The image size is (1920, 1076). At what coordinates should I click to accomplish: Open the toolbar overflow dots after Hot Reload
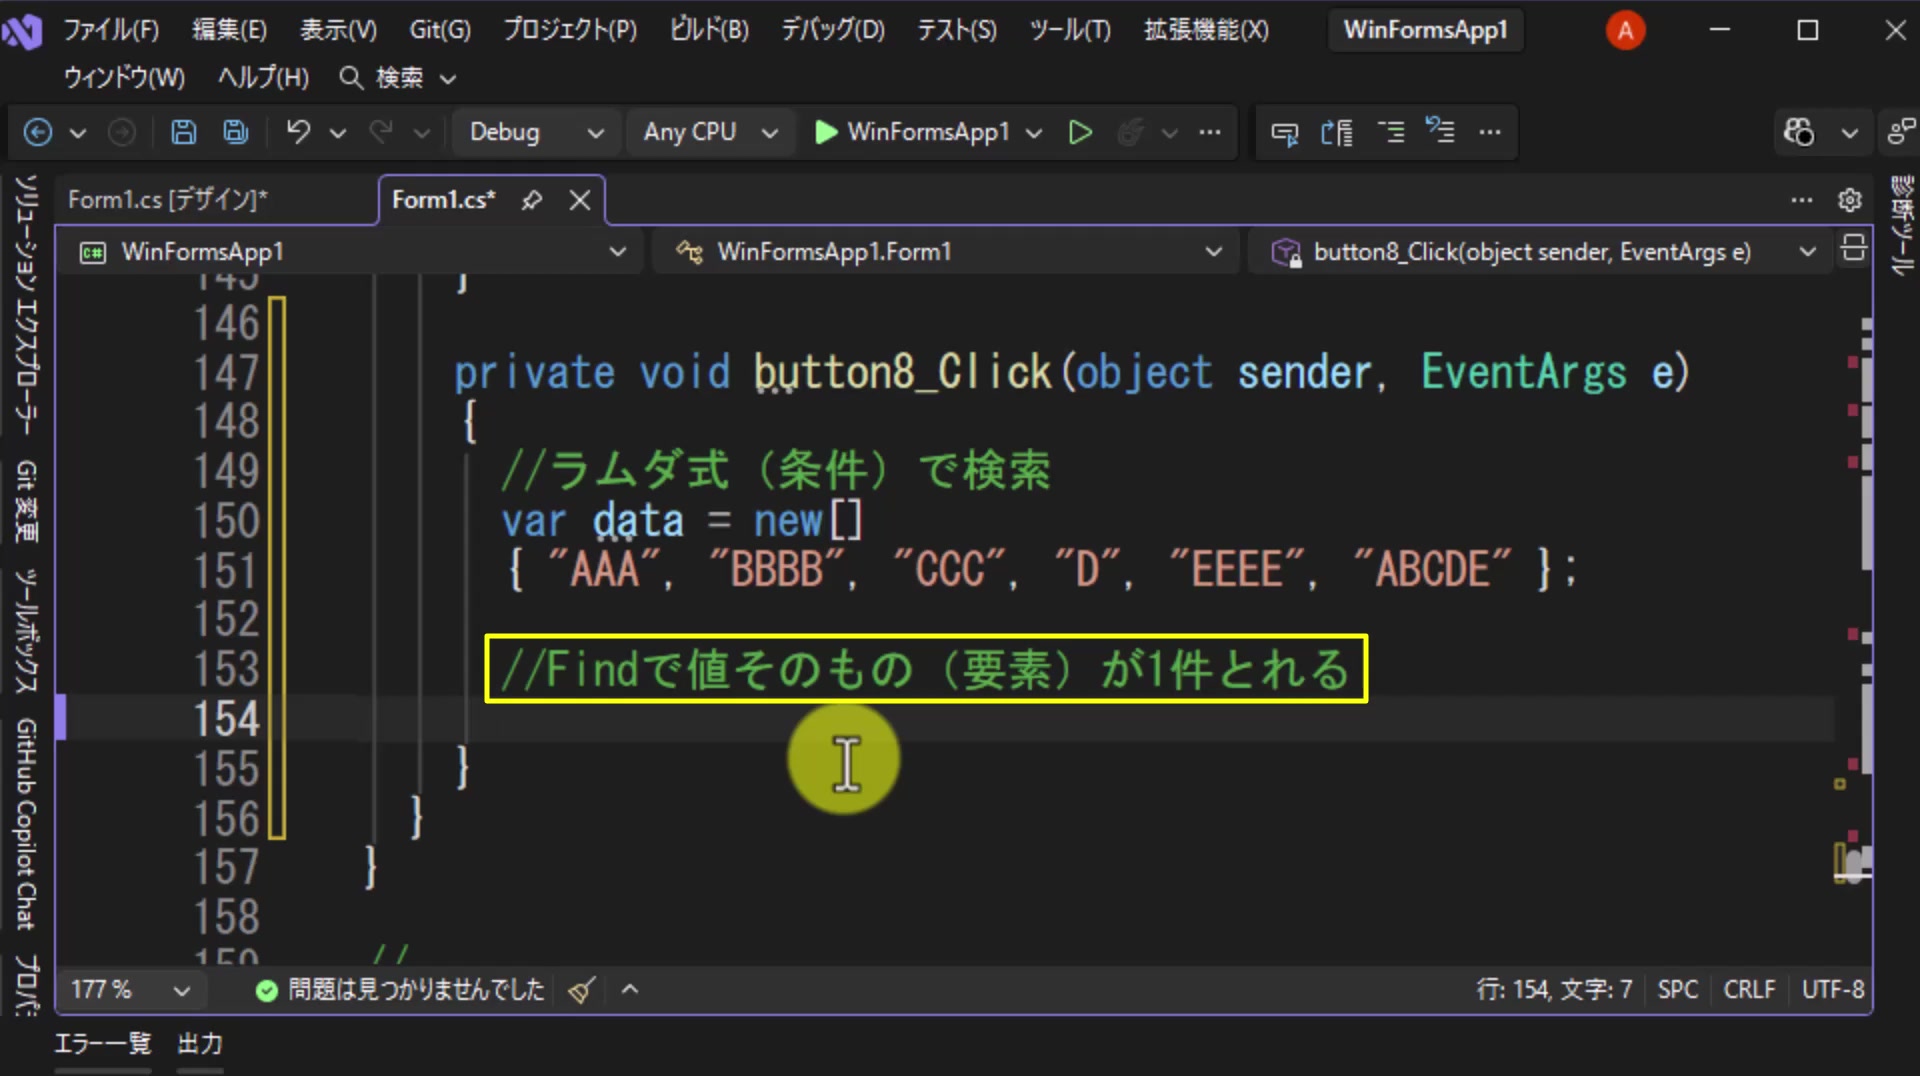[1210, 132]
